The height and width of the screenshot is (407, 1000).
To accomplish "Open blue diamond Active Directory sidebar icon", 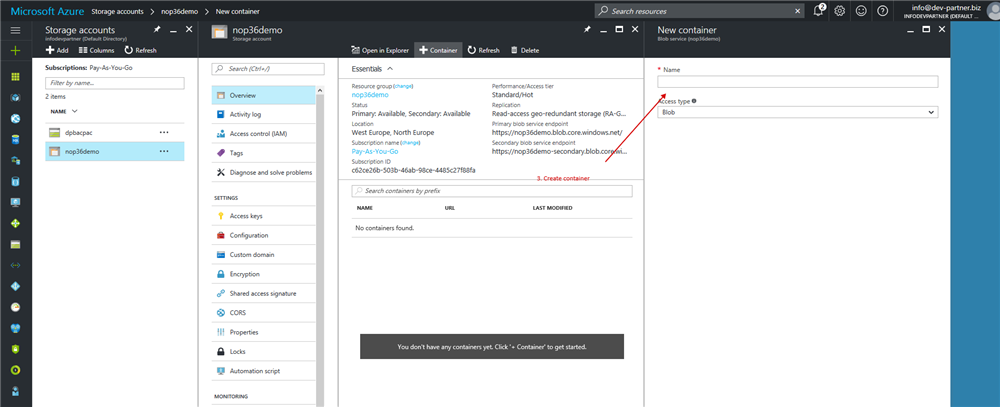I will point(15,286).
